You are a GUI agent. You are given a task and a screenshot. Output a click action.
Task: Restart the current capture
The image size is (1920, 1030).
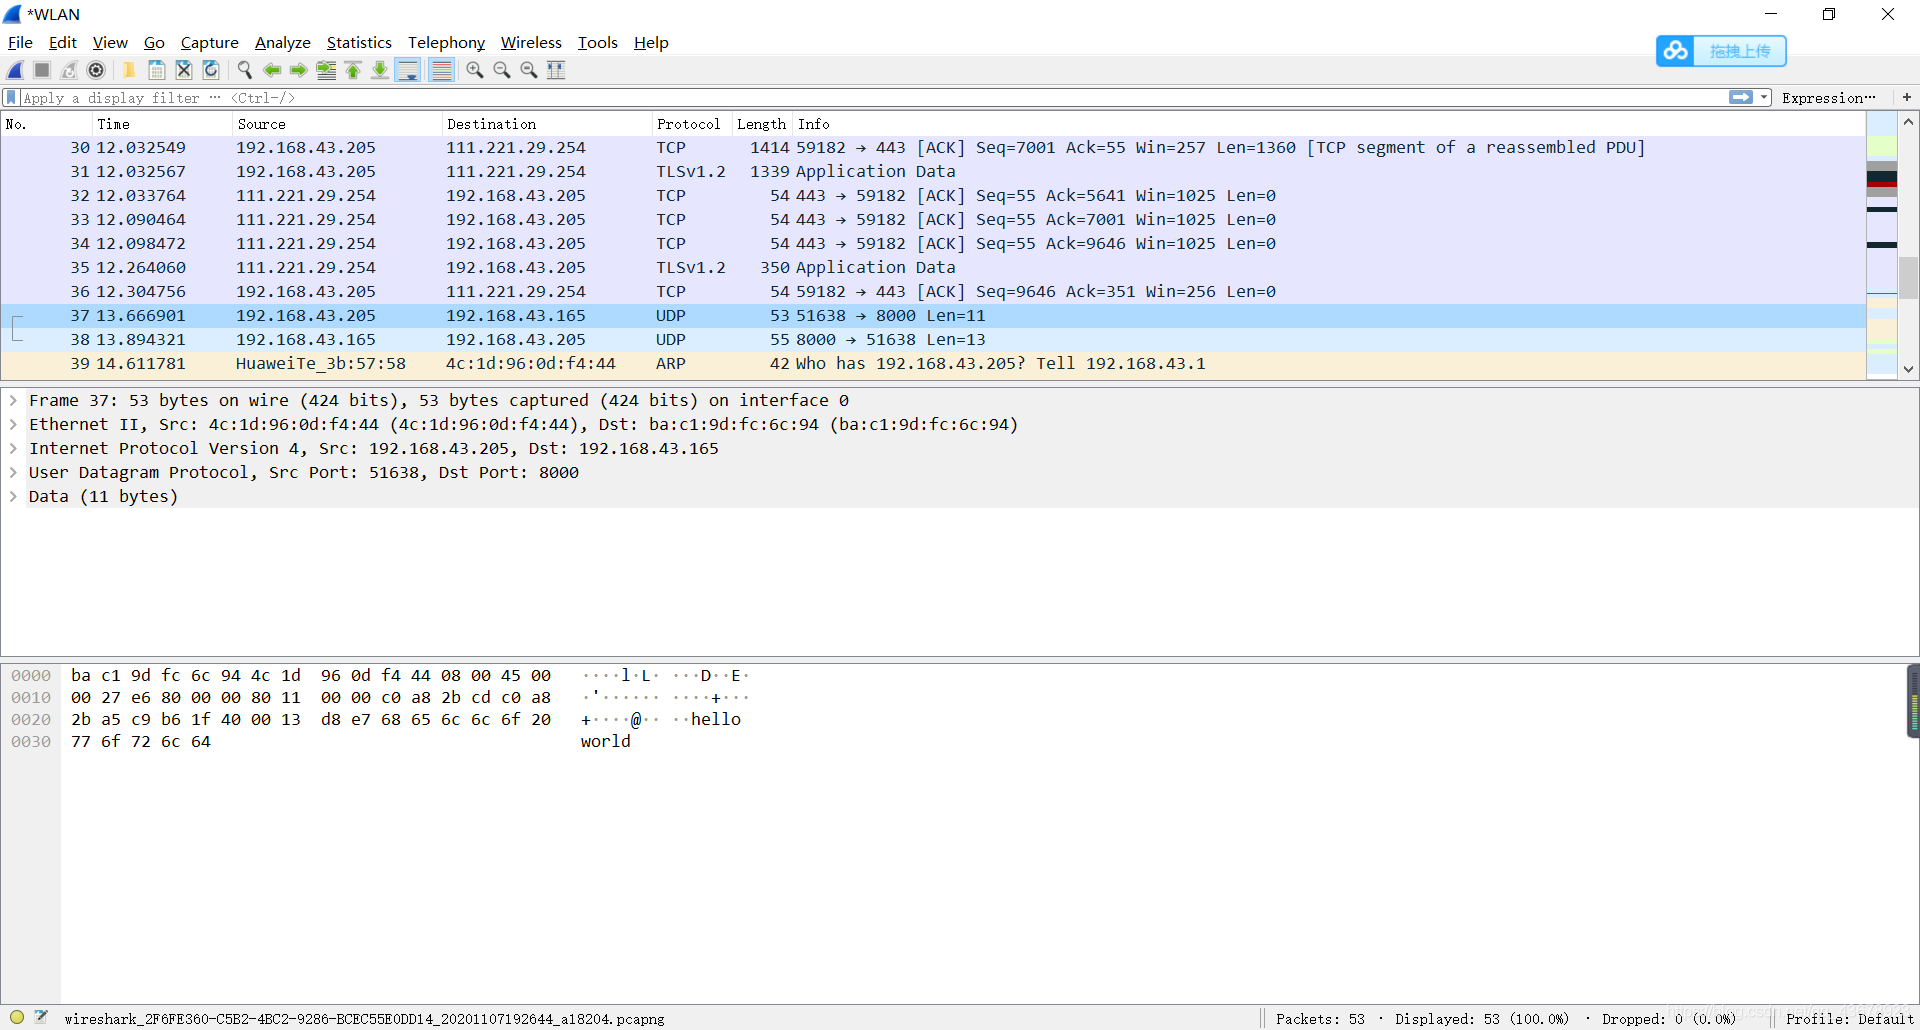pyautogui.click(x=69, y=70)
